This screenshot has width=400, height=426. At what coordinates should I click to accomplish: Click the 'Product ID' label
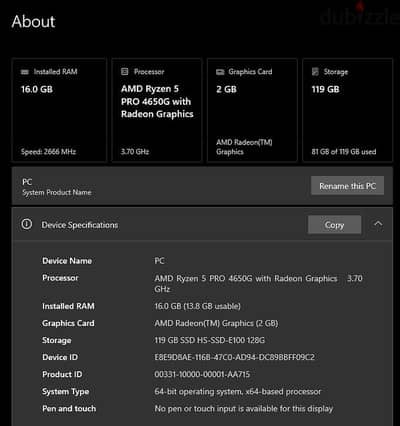[x=62, y=374]
